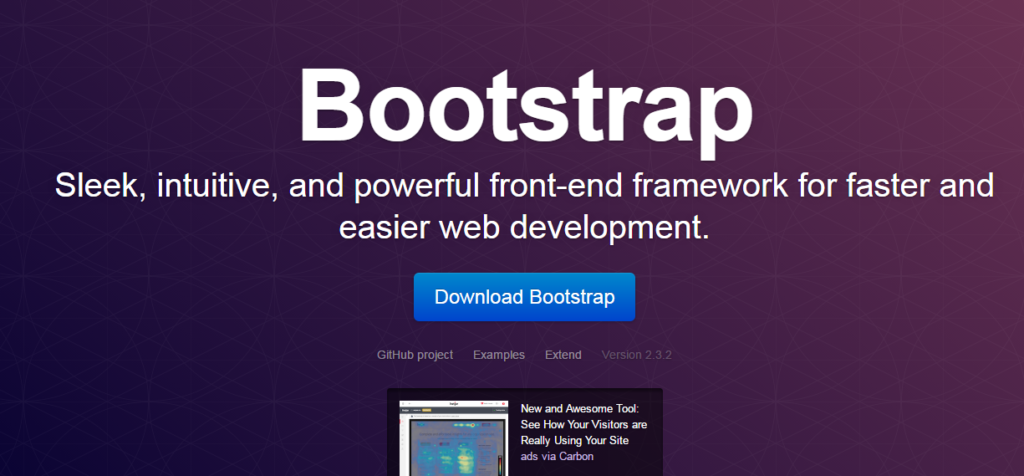
Task: Click the Version 2.3.2 text
Action: (637, 355)
